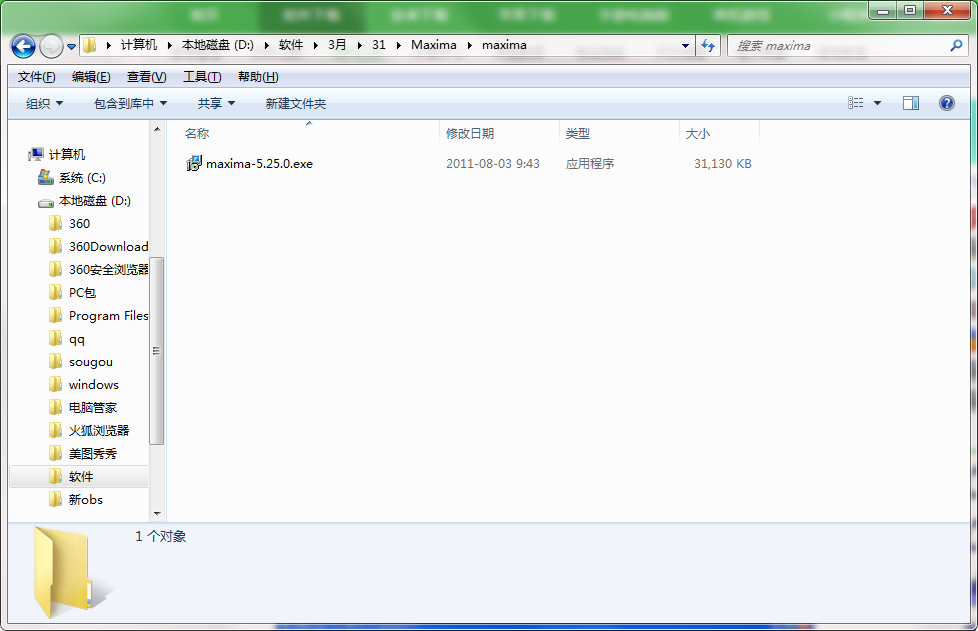This screenshot has width=978, height=631.
Task: Open the Program Files folder in tree
Action: tap(109, 316)
